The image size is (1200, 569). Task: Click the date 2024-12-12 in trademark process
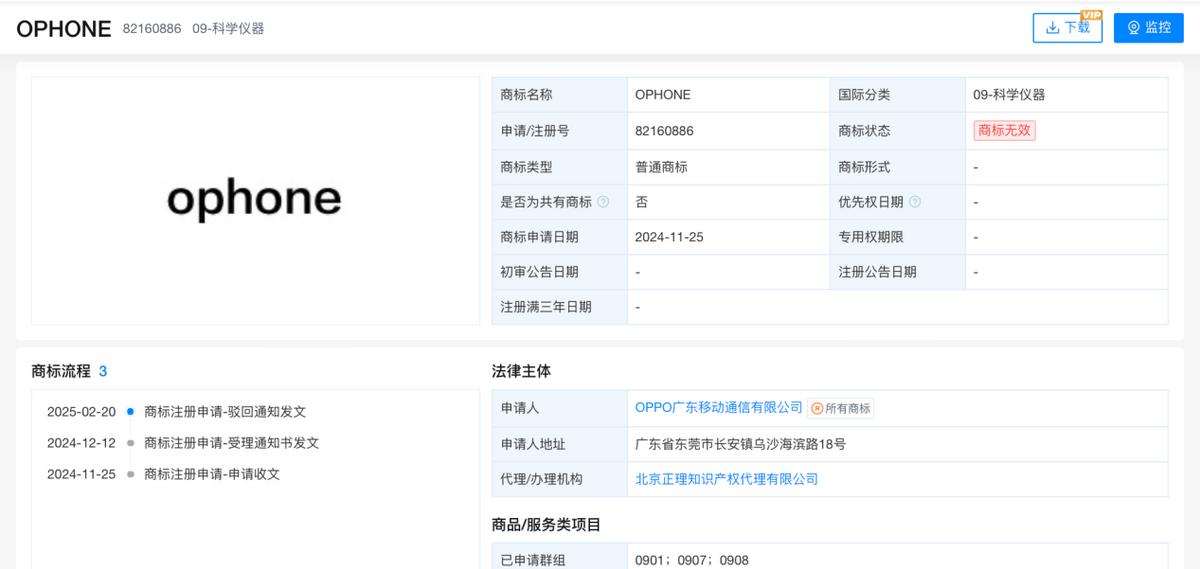pyautogui.click(x=81, y=443)
